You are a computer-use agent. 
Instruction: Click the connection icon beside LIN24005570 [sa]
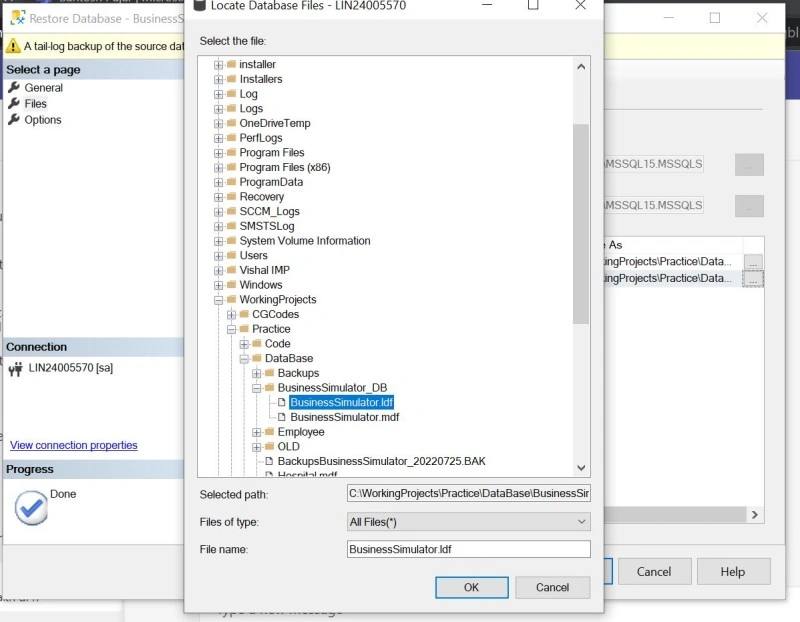click(x=16, y=368)
